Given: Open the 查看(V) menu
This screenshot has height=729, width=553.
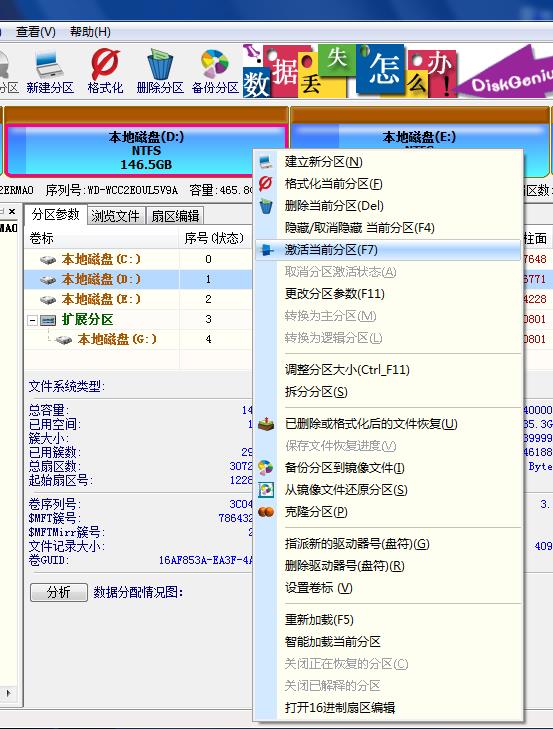Looking at the screenshot, I should point(35,32).
